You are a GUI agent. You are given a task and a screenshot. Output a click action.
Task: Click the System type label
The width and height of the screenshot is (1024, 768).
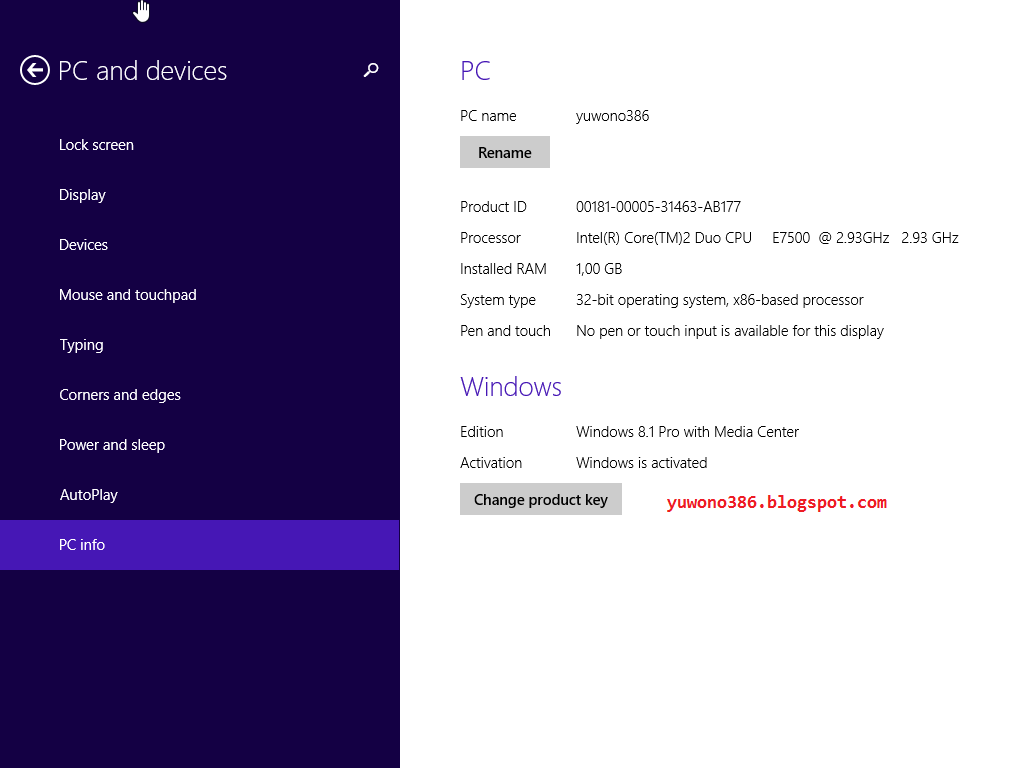pyautogui.click(x=498, y=300)
